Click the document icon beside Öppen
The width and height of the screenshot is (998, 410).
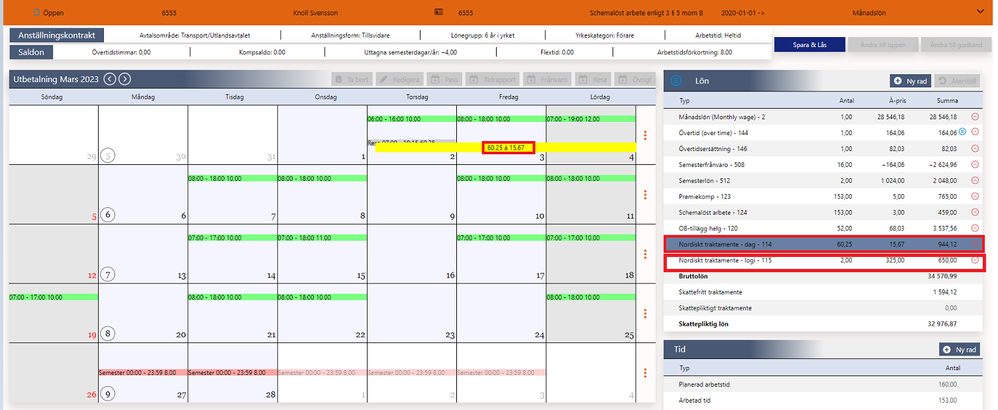tap(36, 13)
